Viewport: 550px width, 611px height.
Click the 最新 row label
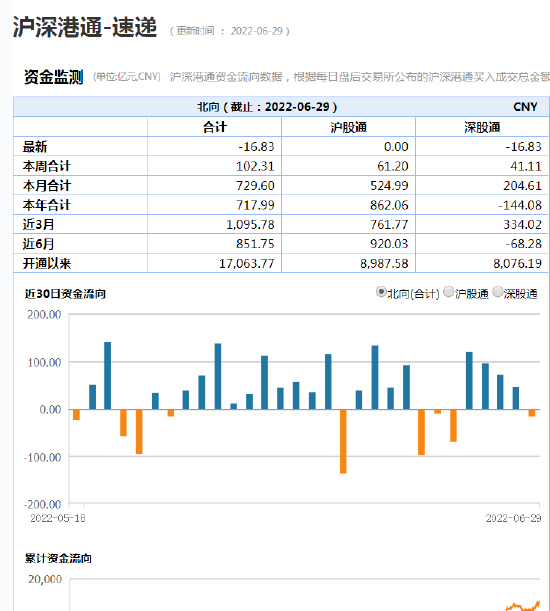(x=35, y=147)
